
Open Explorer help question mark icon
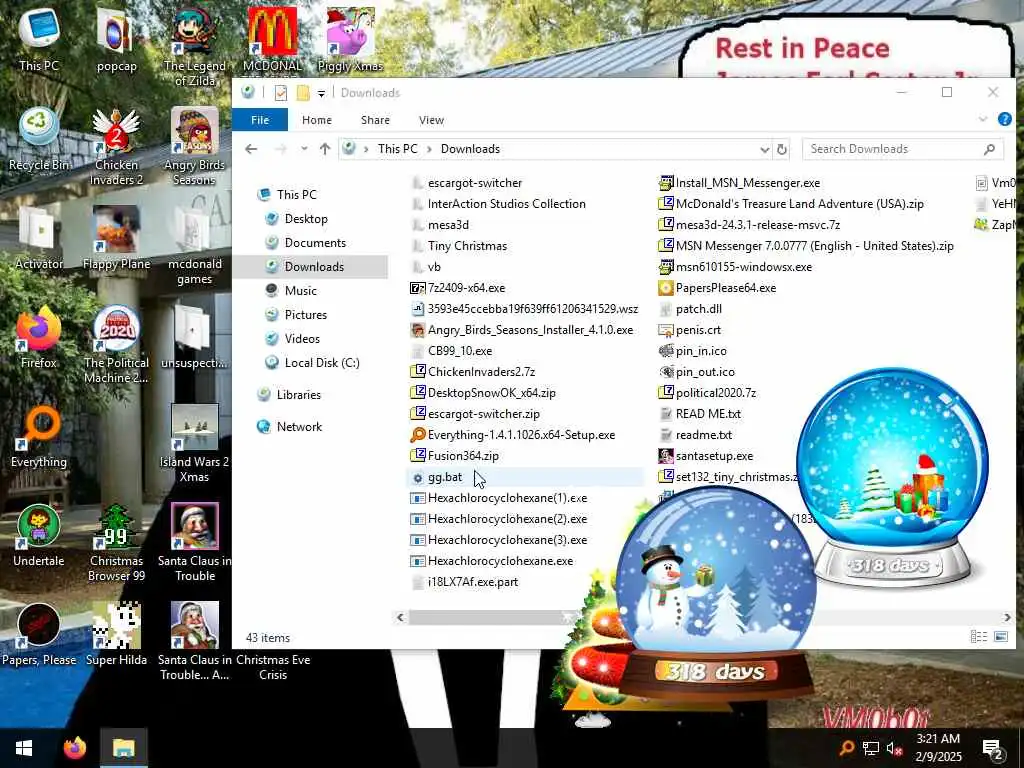tap(1004, 119)
